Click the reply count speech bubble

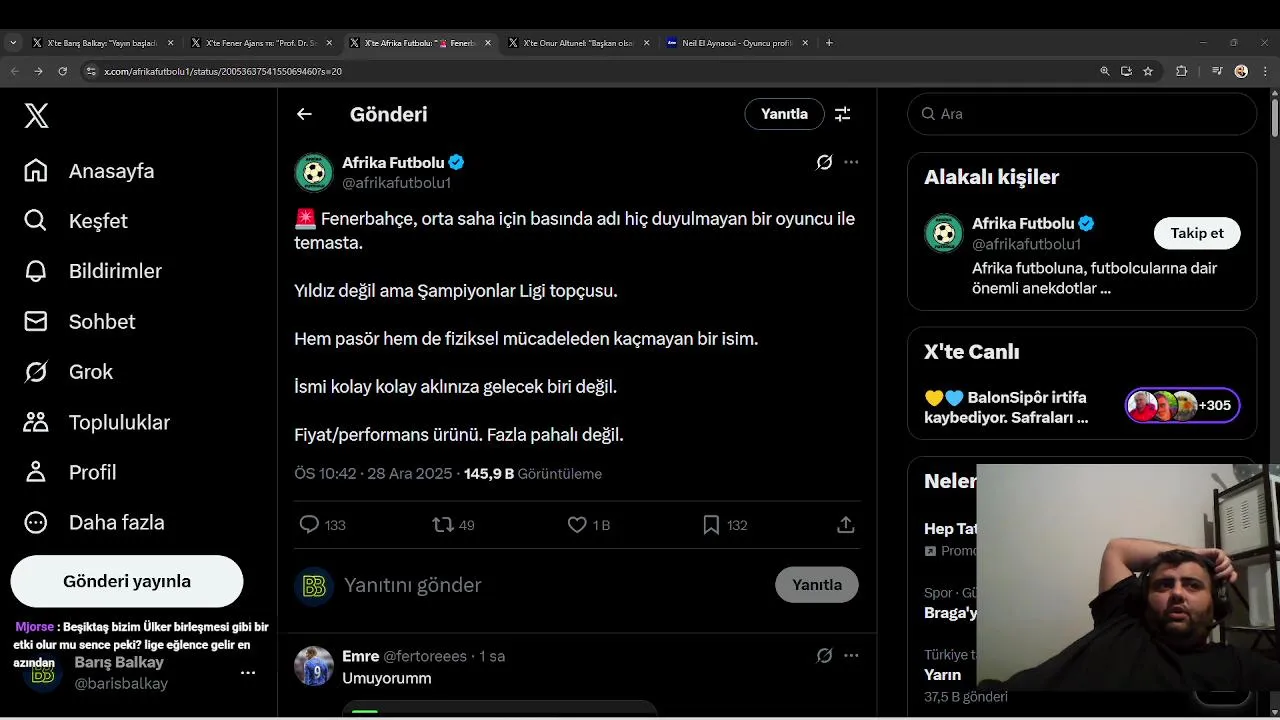310,525
